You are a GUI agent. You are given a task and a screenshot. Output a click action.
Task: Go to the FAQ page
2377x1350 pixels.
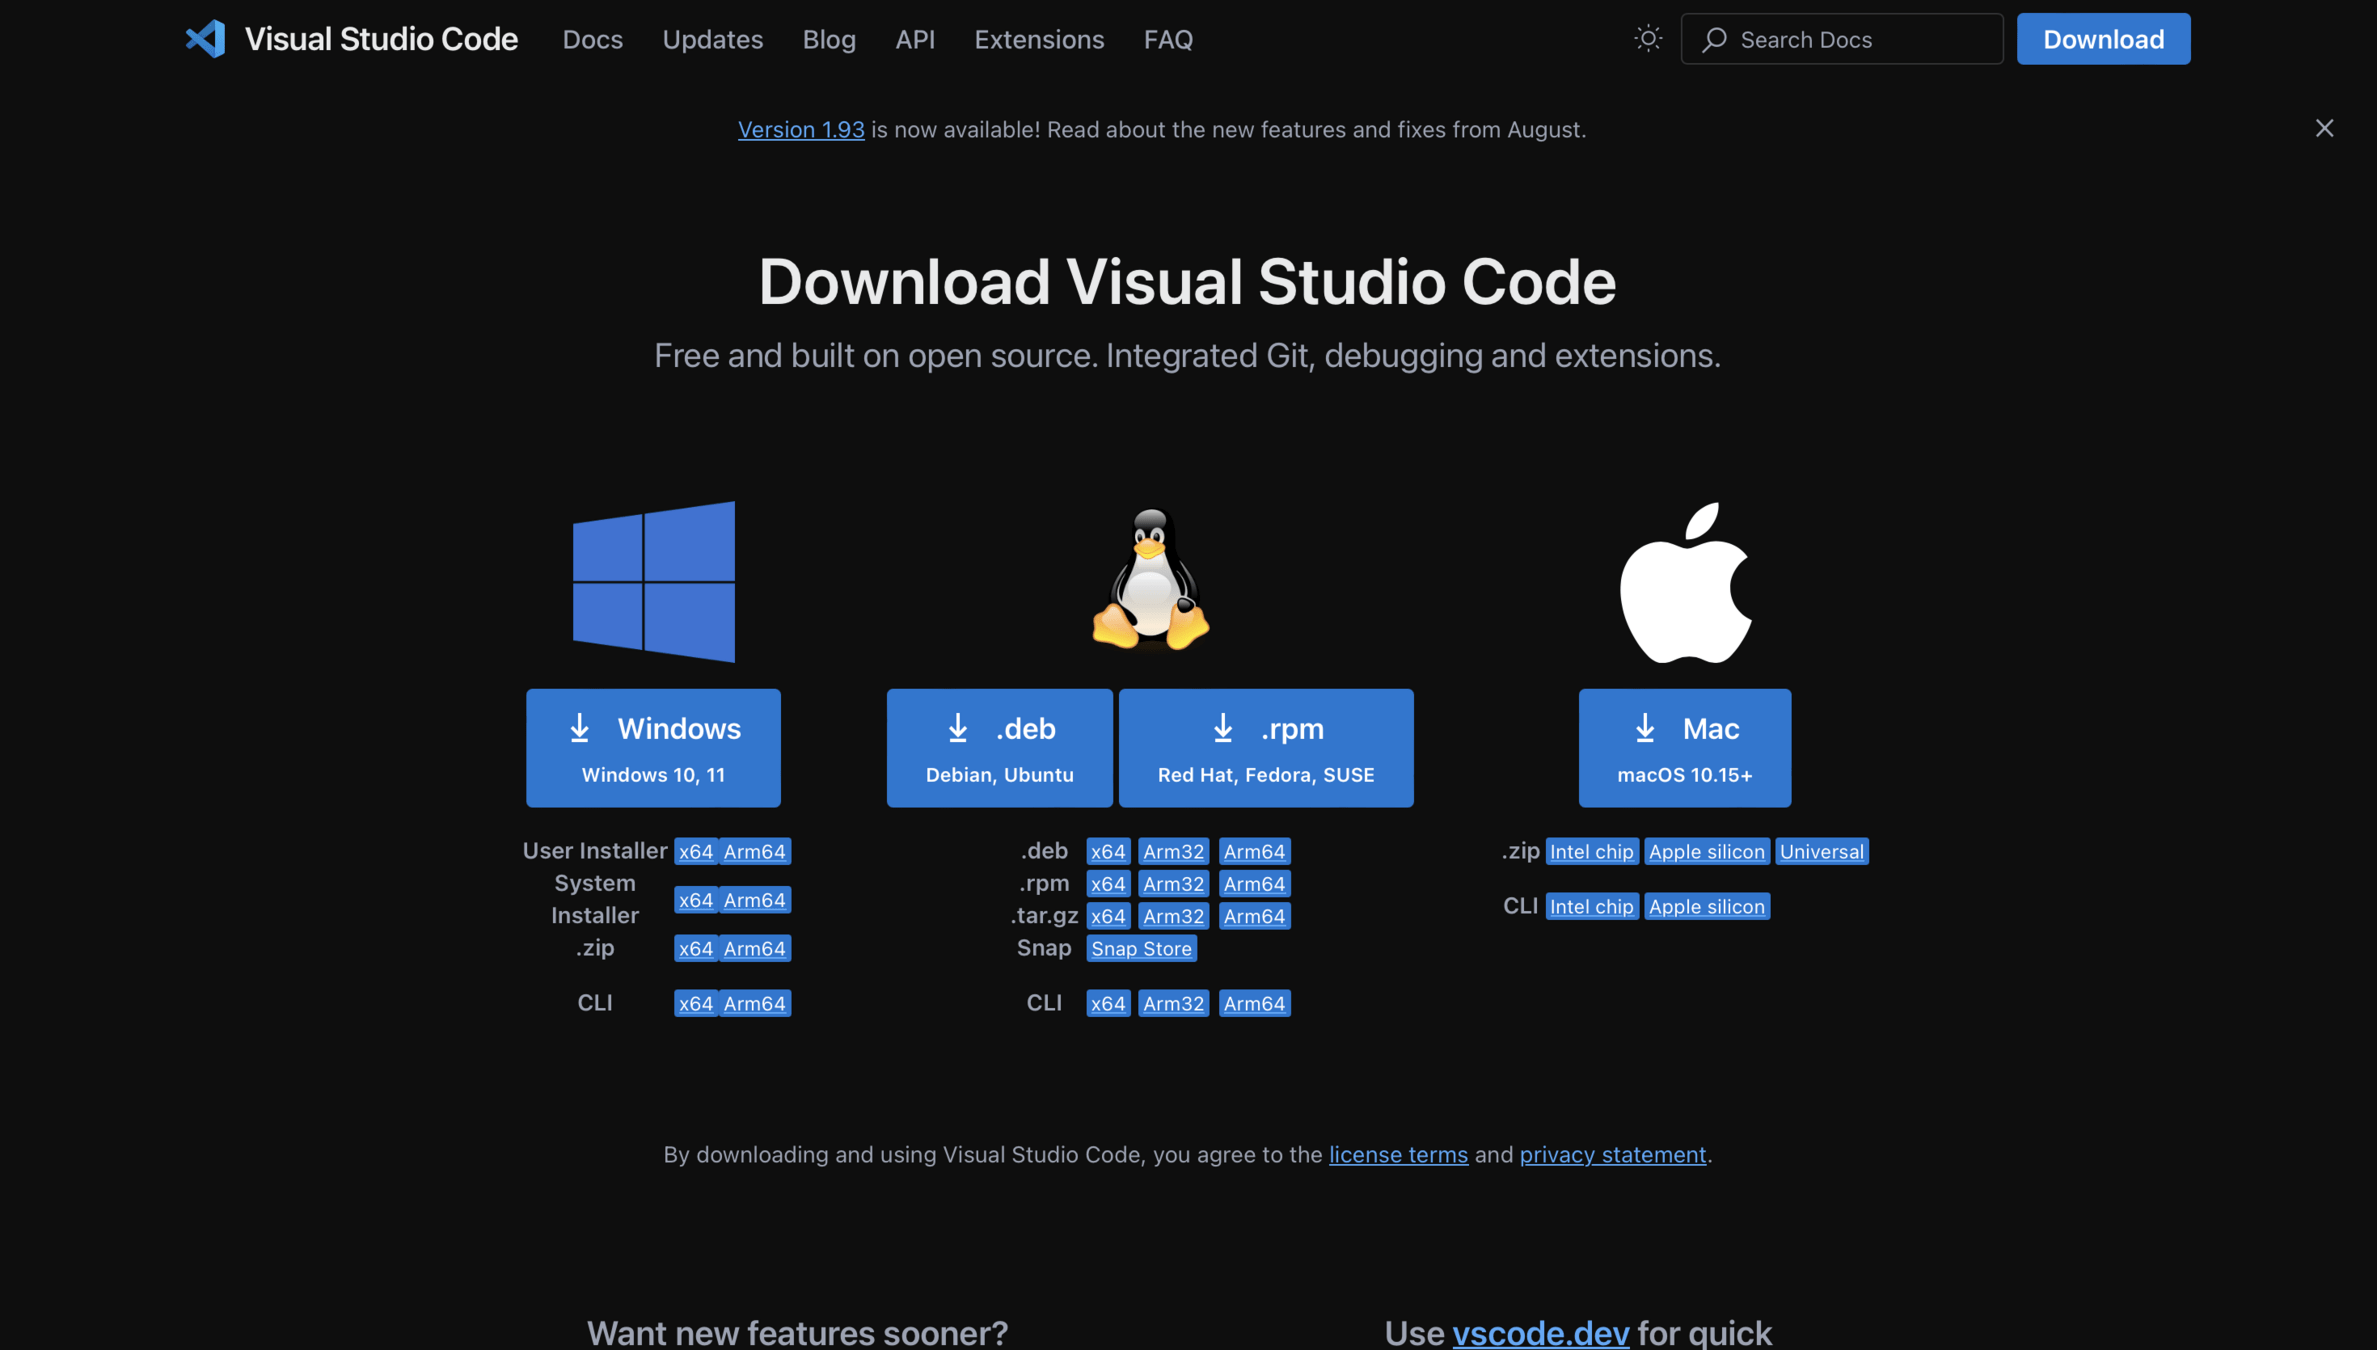point(1168,39)
